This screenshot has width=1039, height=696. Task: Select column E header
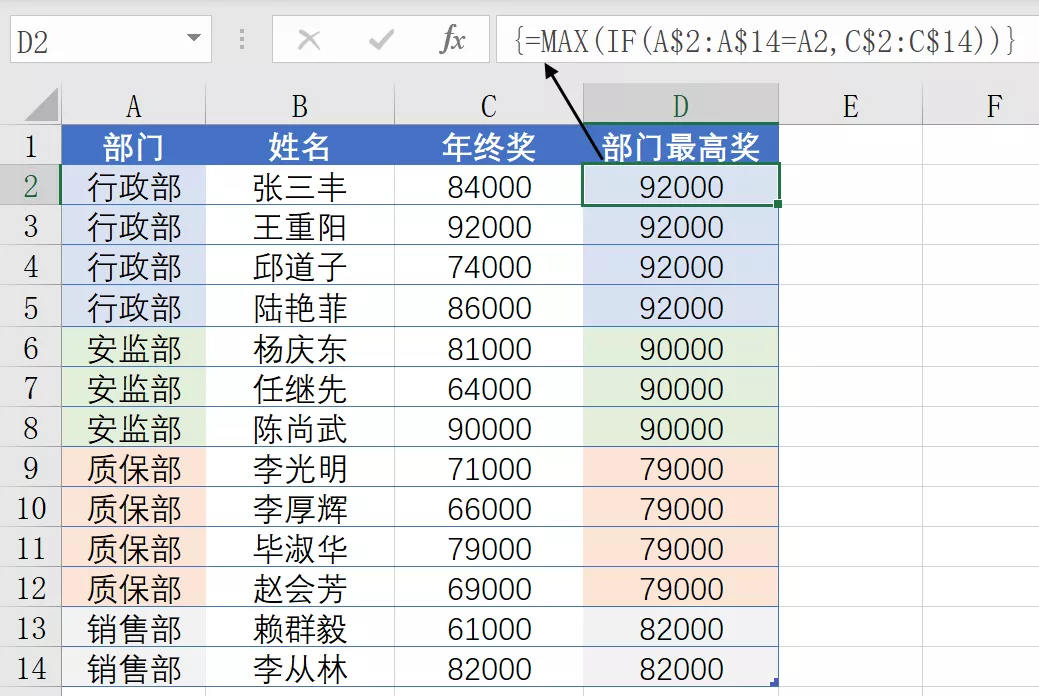pyautogui.click(x=850, y=105)
